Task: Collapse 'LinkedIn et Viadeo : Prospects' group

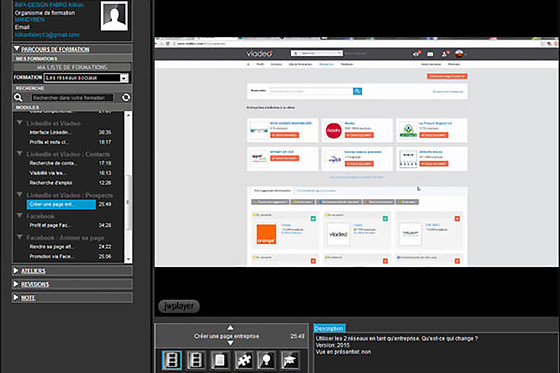Action: pos(20,194)
